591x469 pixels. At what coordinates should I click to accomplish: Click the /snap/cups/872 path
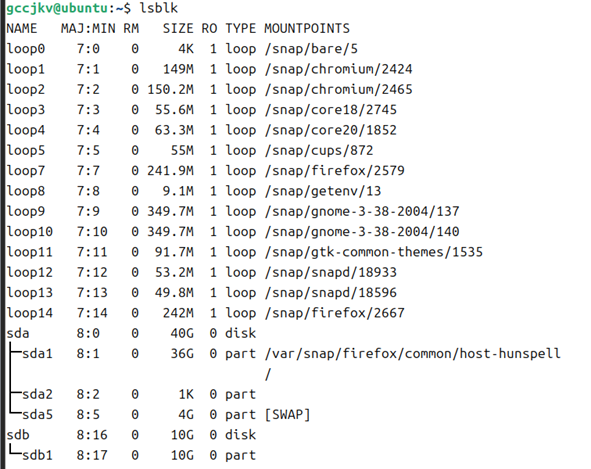click(319, 151)
